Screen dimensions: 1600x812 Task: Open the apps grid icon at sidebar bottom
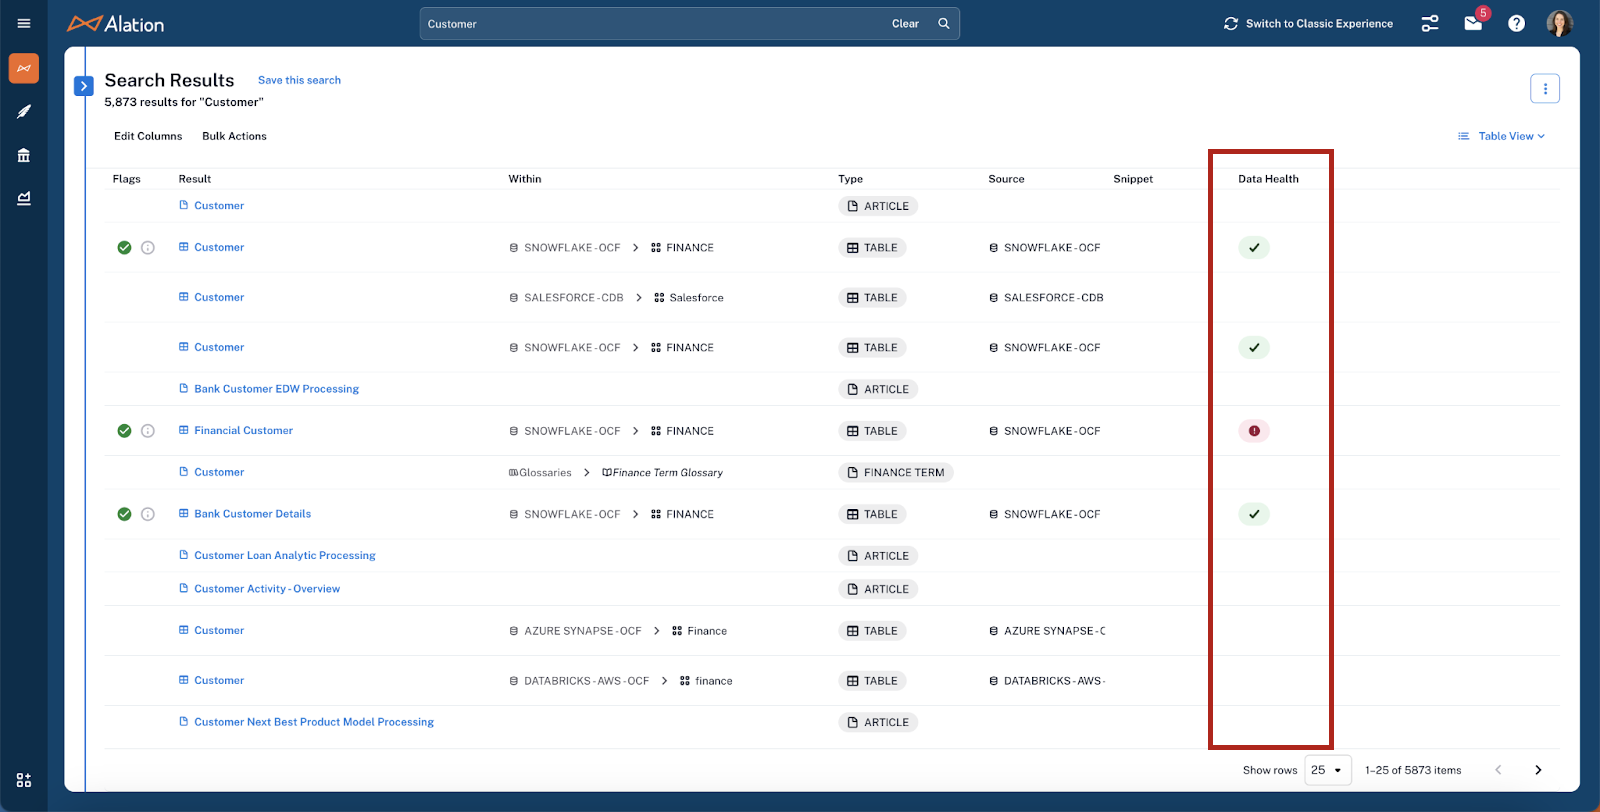[x=24, y=780]
